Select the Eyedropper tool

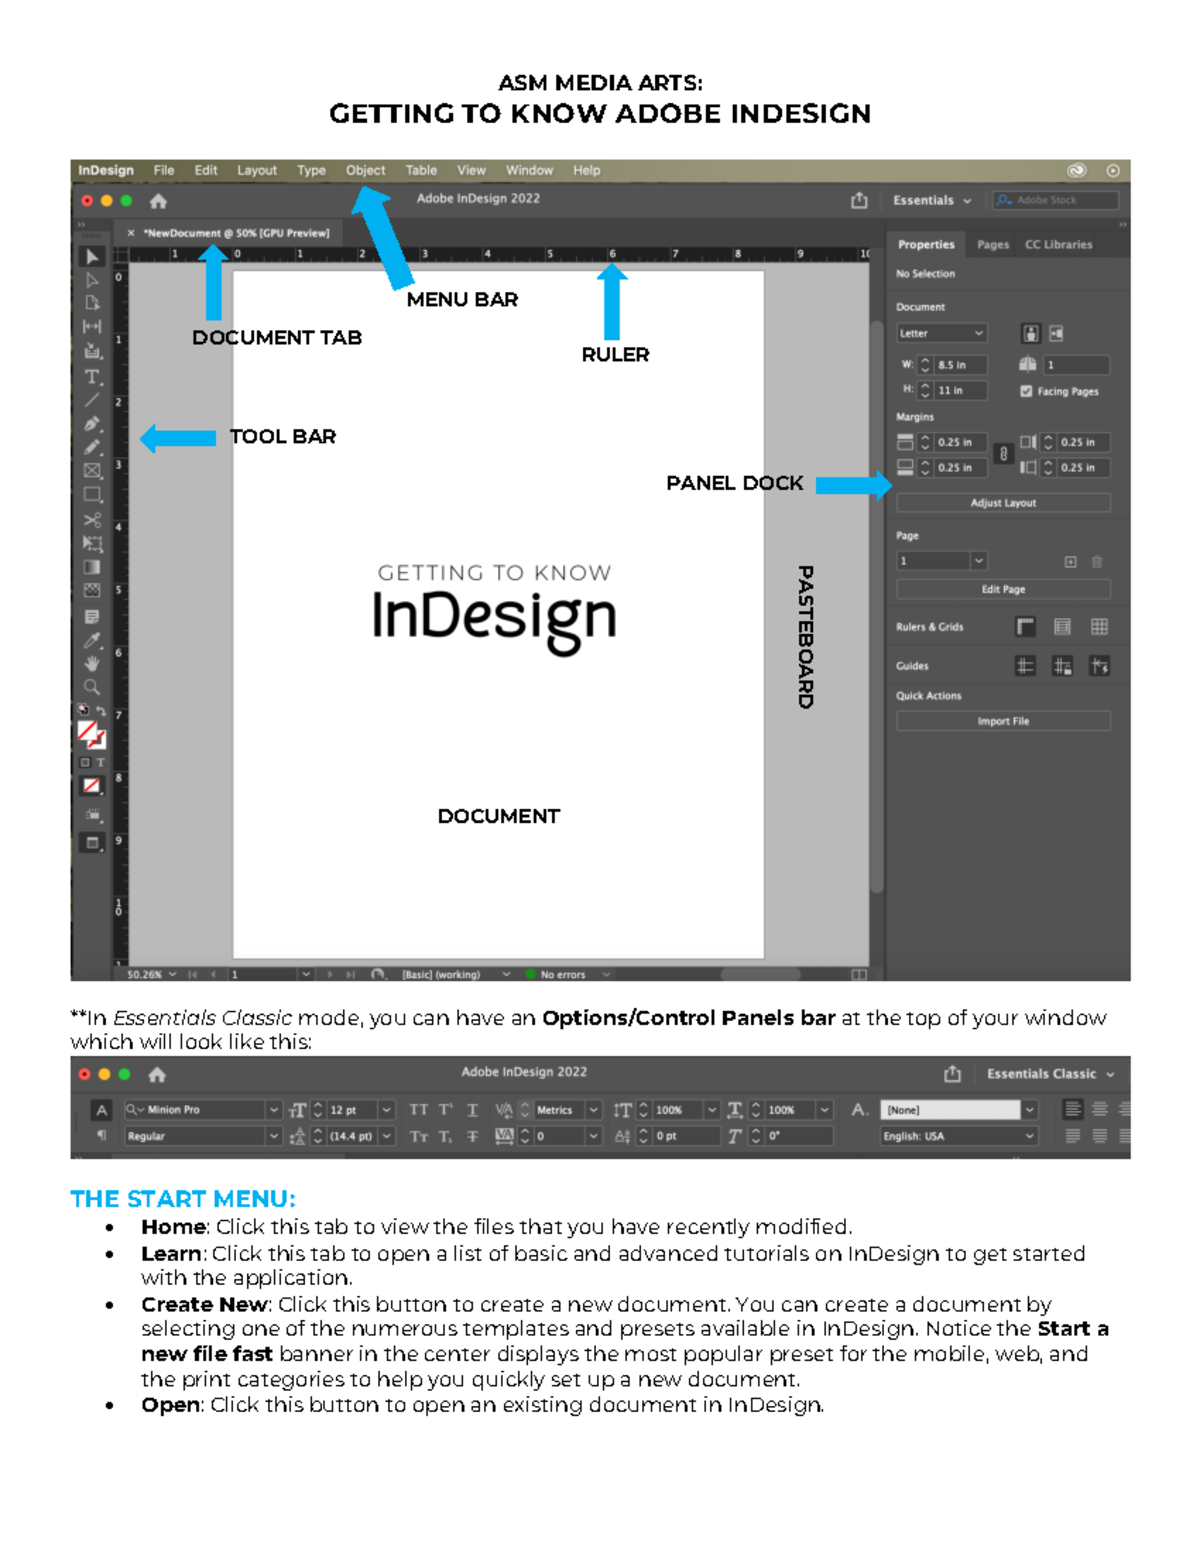[92, 640]
